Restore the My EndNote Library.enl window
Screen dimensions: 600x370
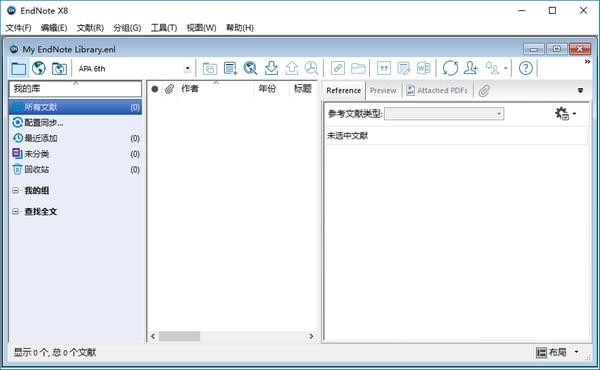point(557,49)
